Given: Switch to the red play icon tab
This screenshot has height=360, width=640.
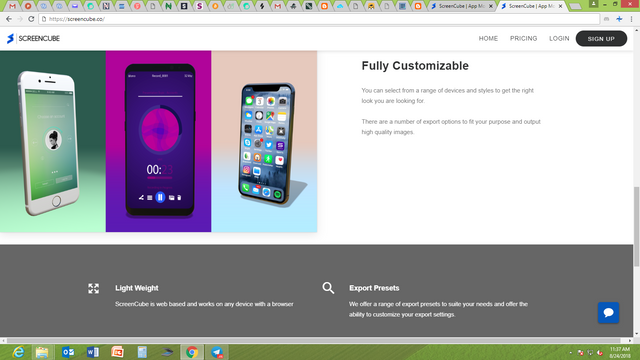Looking at the screenshot, I should click(x=28, y=6).
